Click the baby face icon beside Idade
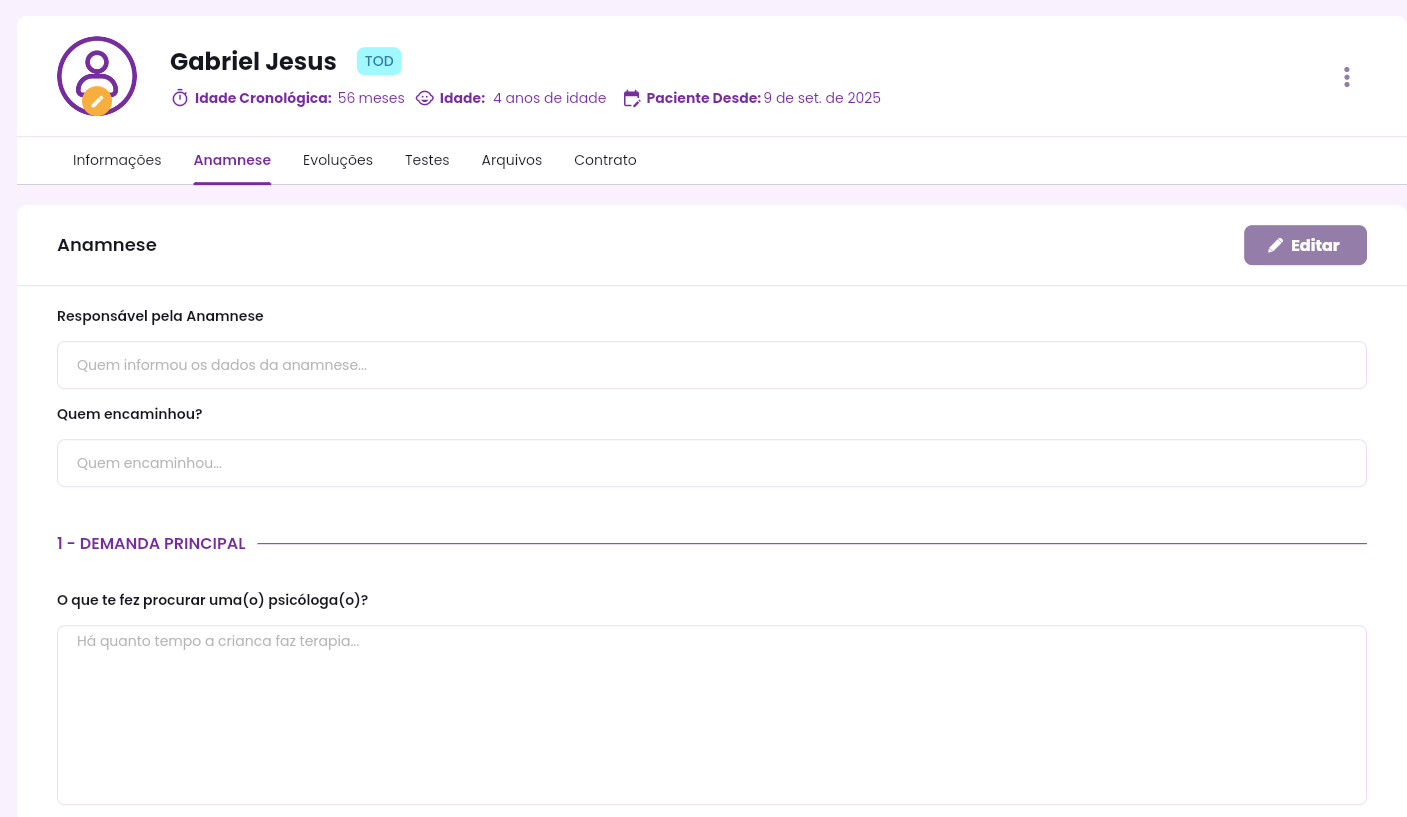 coord(425,98)
